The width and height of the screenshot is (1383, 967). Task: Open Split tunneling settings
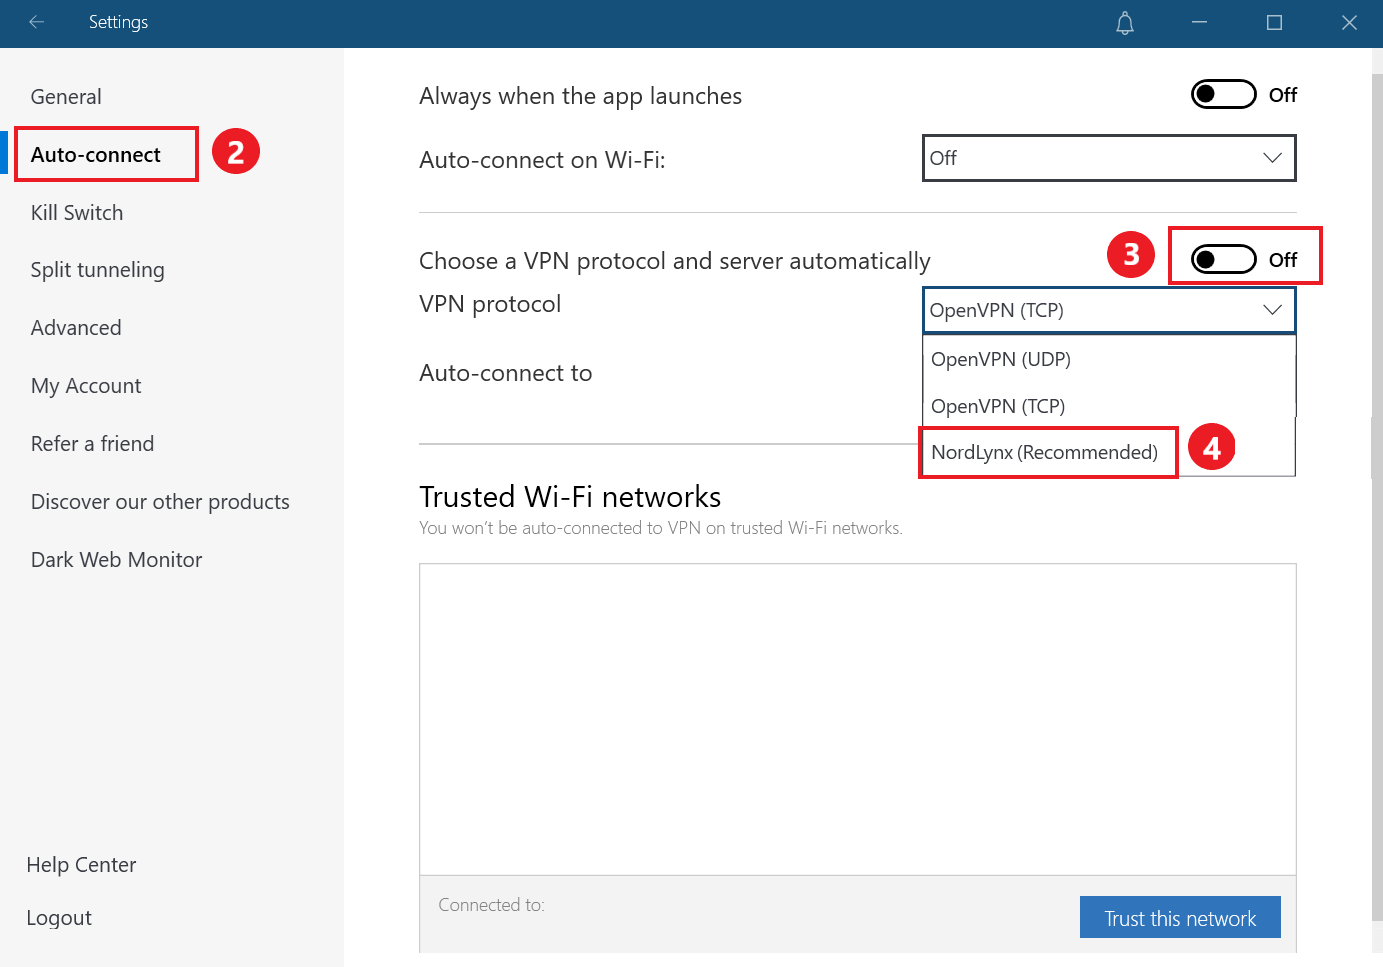(97, 270)
